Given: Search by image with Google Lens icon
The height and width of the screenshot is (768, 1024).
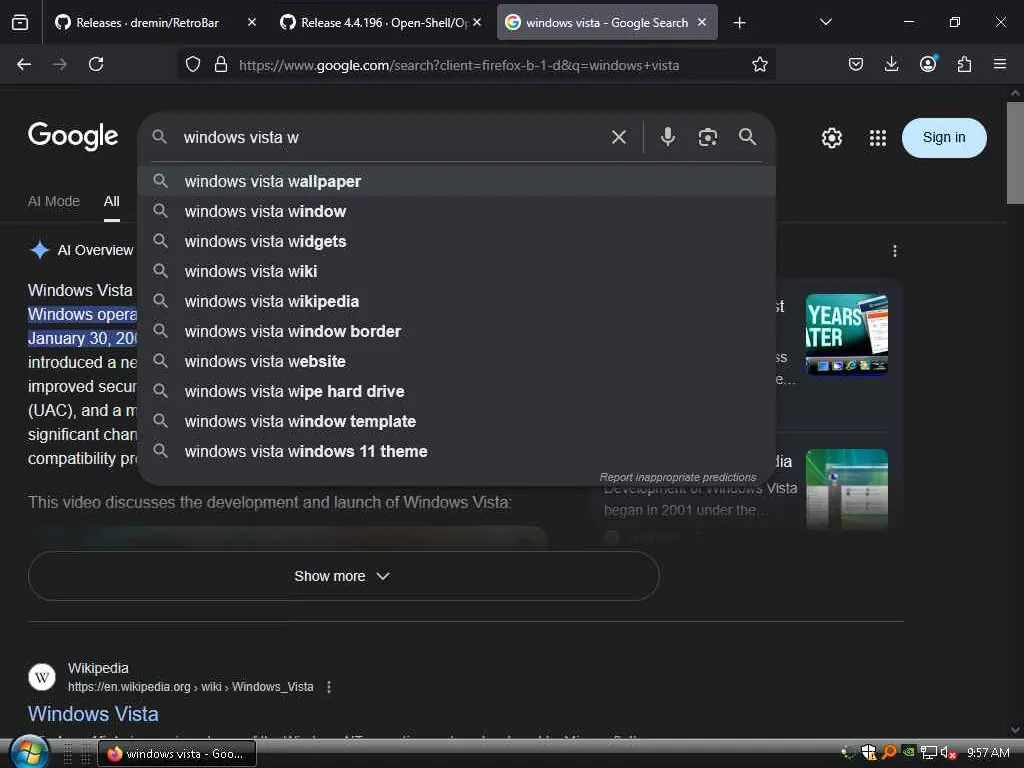Looking at the screenshot, I should (708, 137).
